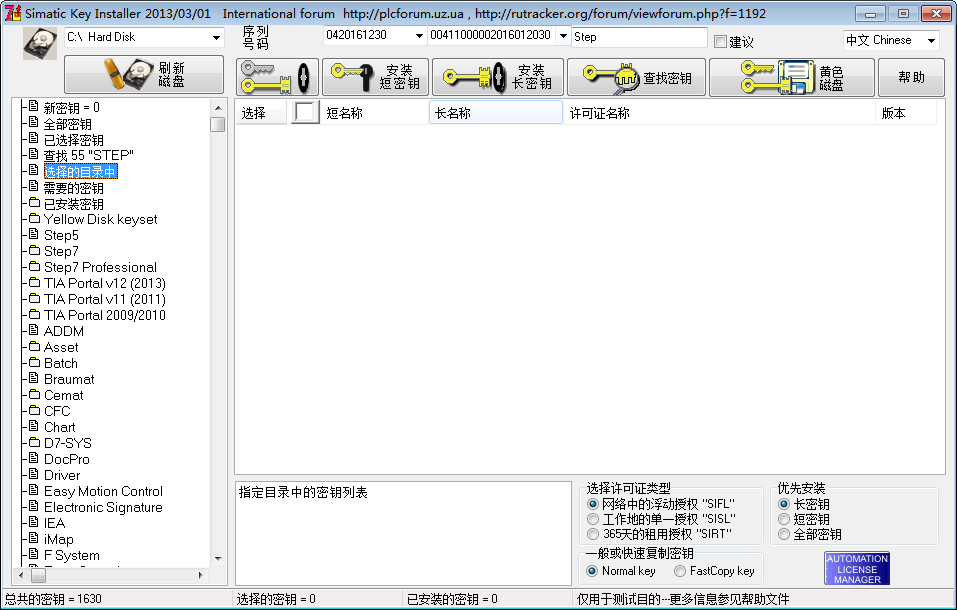957x610 pixels.
Task: Select the Cemat folder item
Action: 63,395
